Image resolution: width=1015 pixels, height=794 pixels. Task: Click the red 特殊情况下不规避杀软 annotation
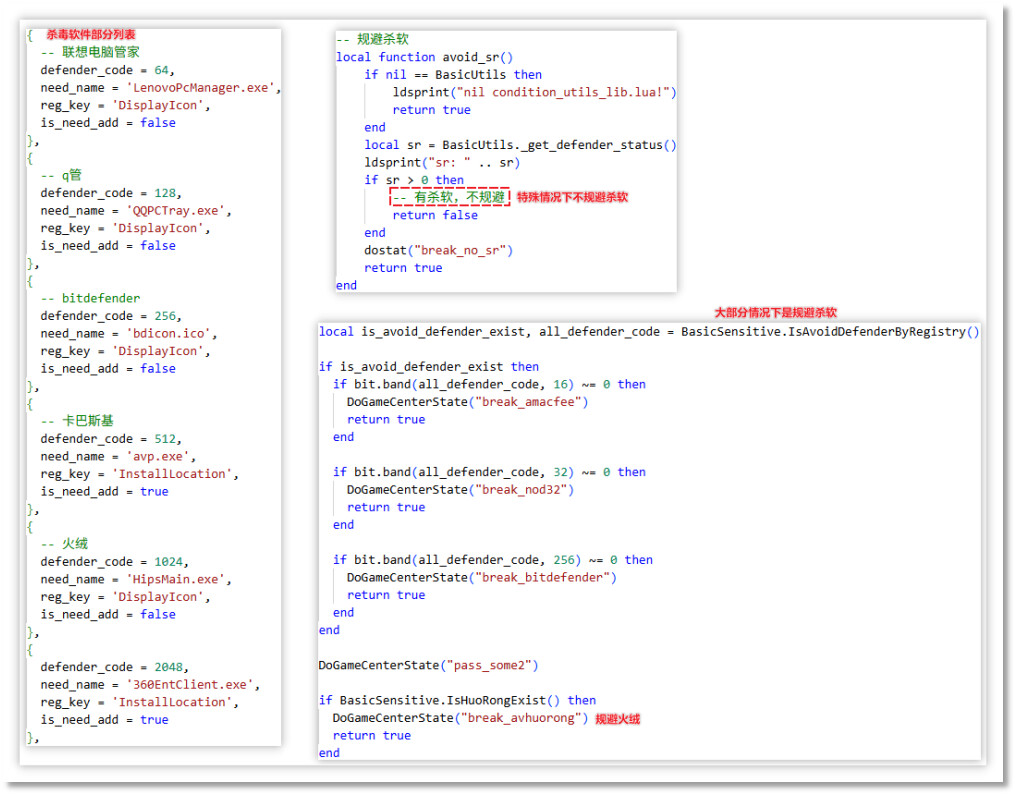[572, 198]
